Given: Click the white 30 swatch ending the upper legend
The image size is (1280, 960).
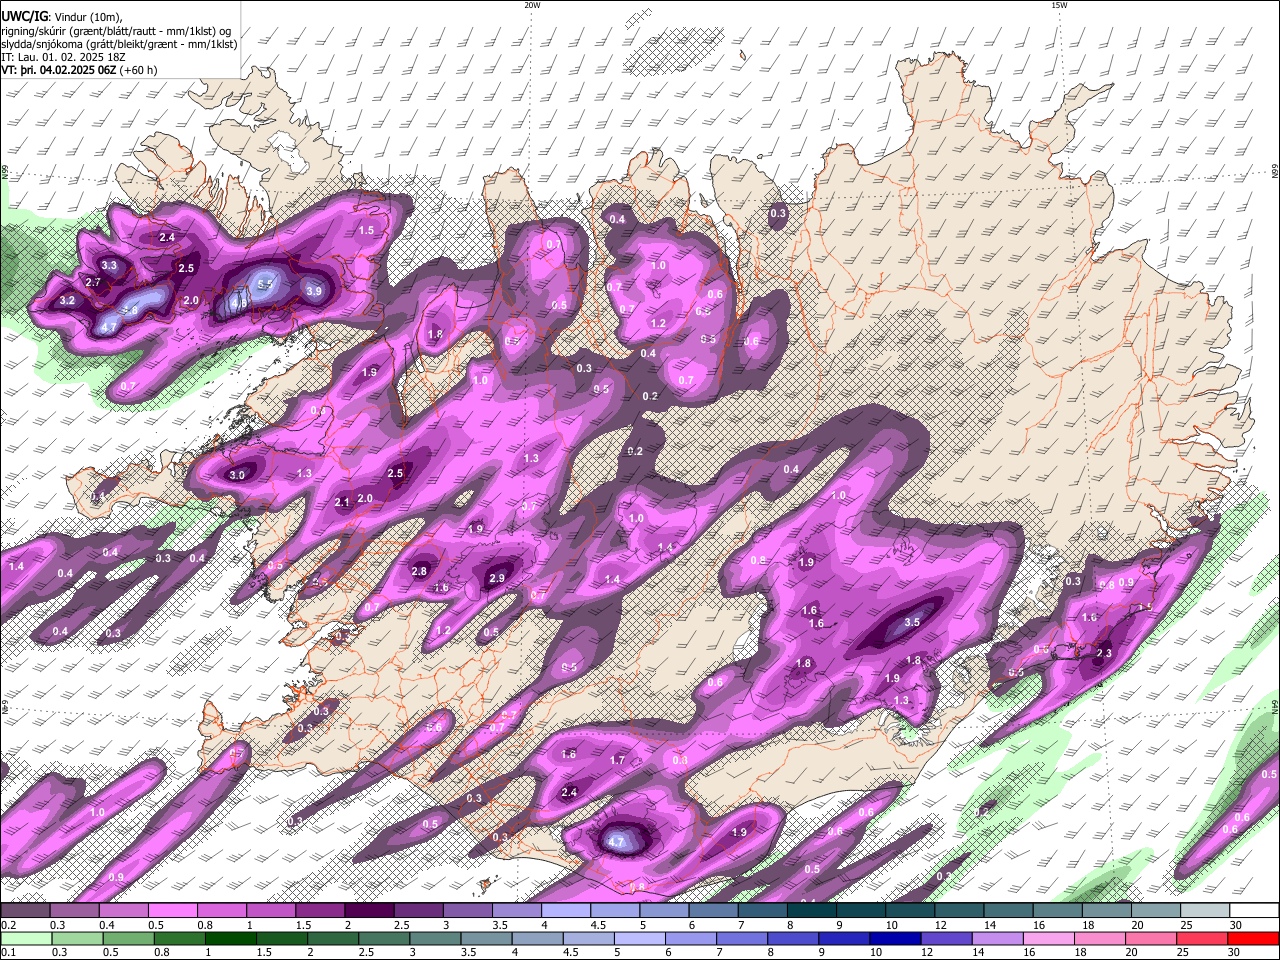Looking at the screenshot, I should [x=1255, y=911].
